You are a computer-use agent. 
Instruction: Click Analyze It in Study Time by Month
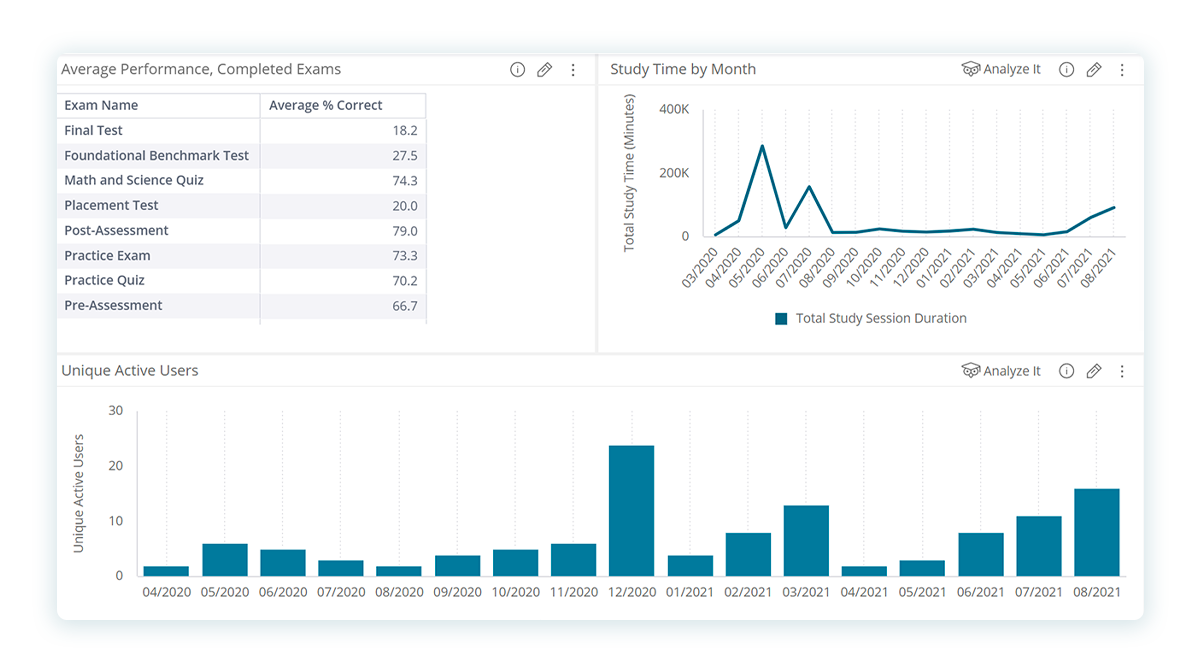1001,70
